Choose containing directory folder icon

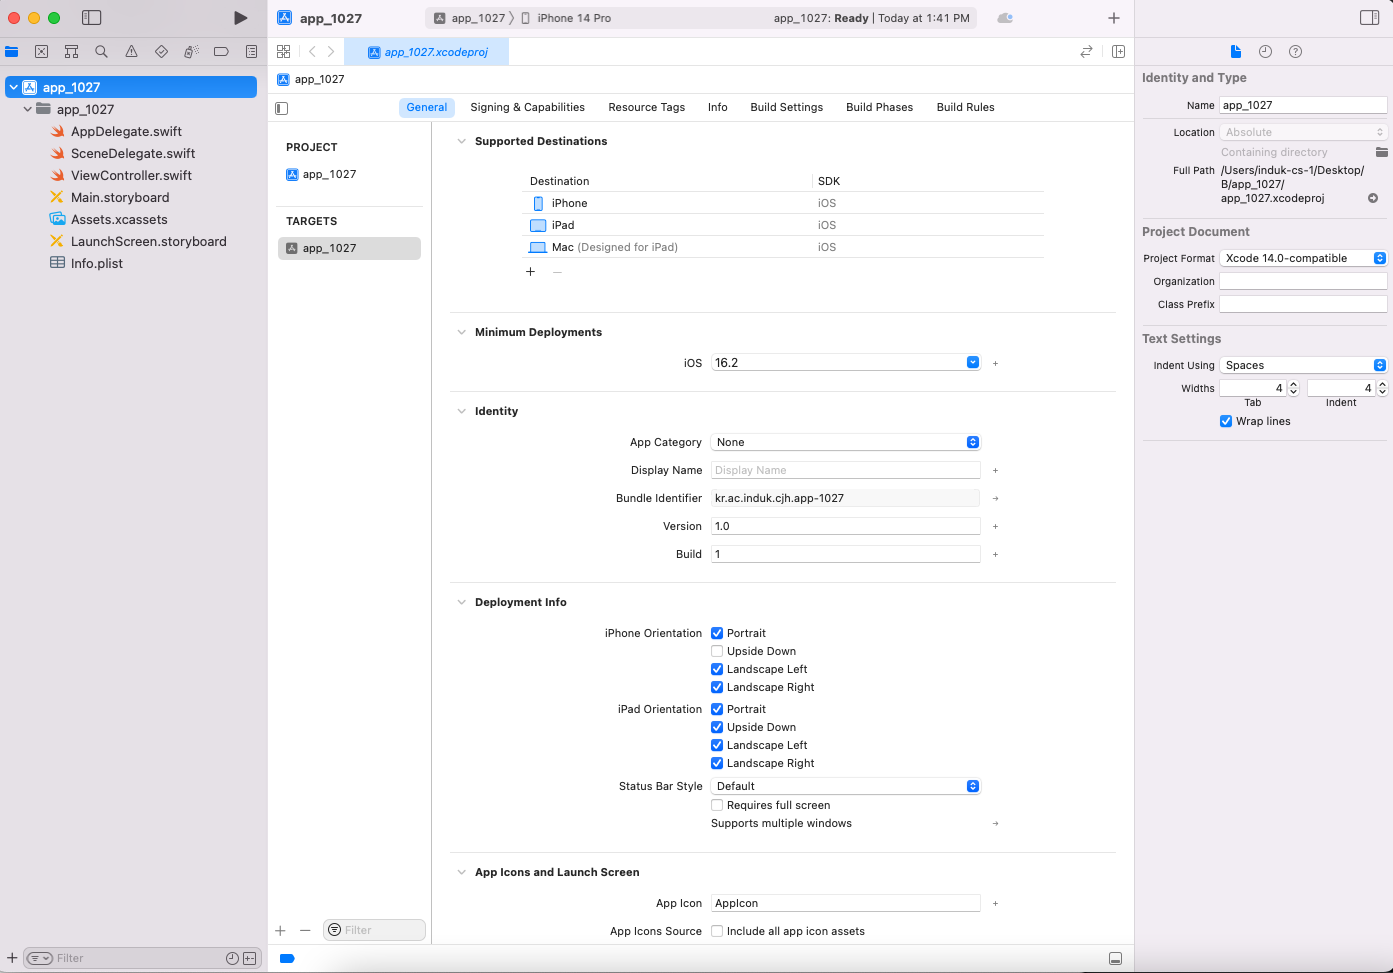tap(1381, 152)
